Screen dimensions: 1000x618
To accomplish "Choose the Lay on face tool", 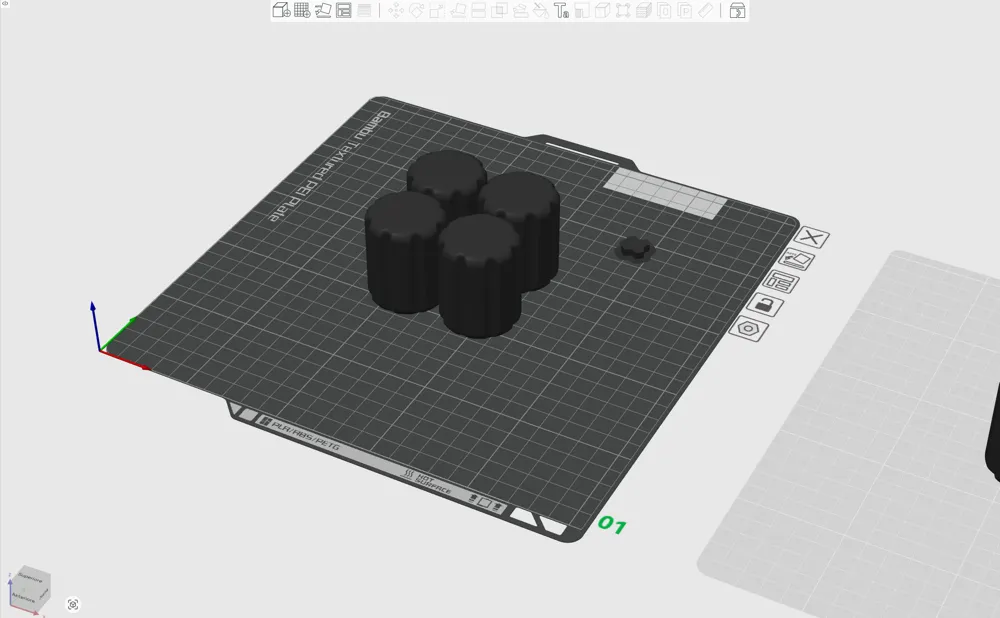I will pyautogui.click(x=458, y=10).
